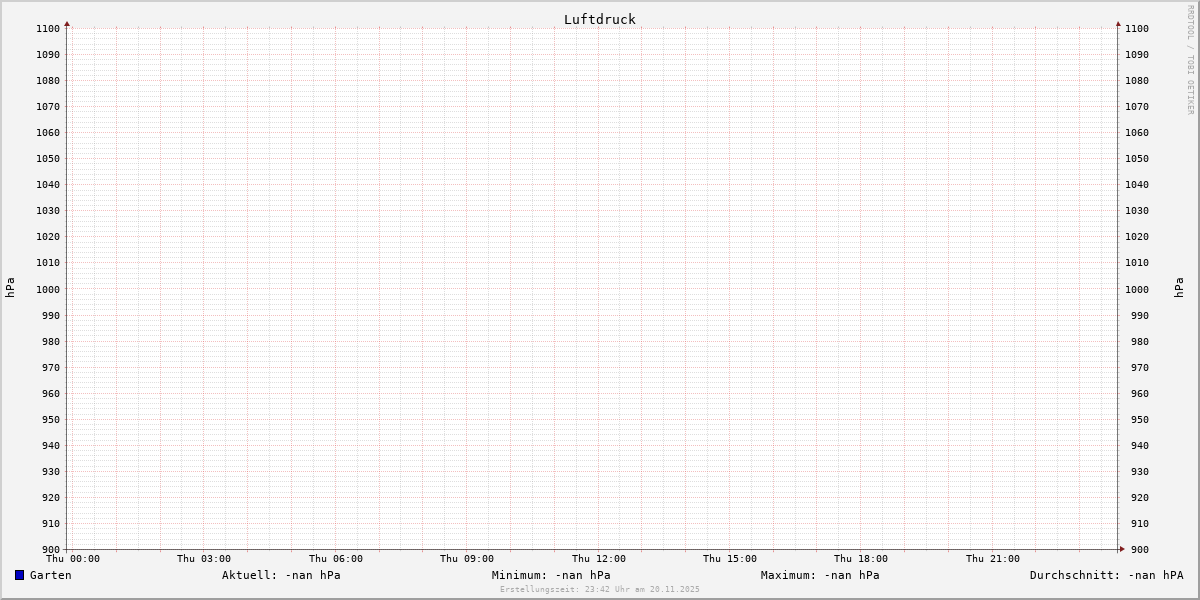This screenshot has height=600, width=1200.
Task: Click the Thu 21:00 time label
Action: 993,559
